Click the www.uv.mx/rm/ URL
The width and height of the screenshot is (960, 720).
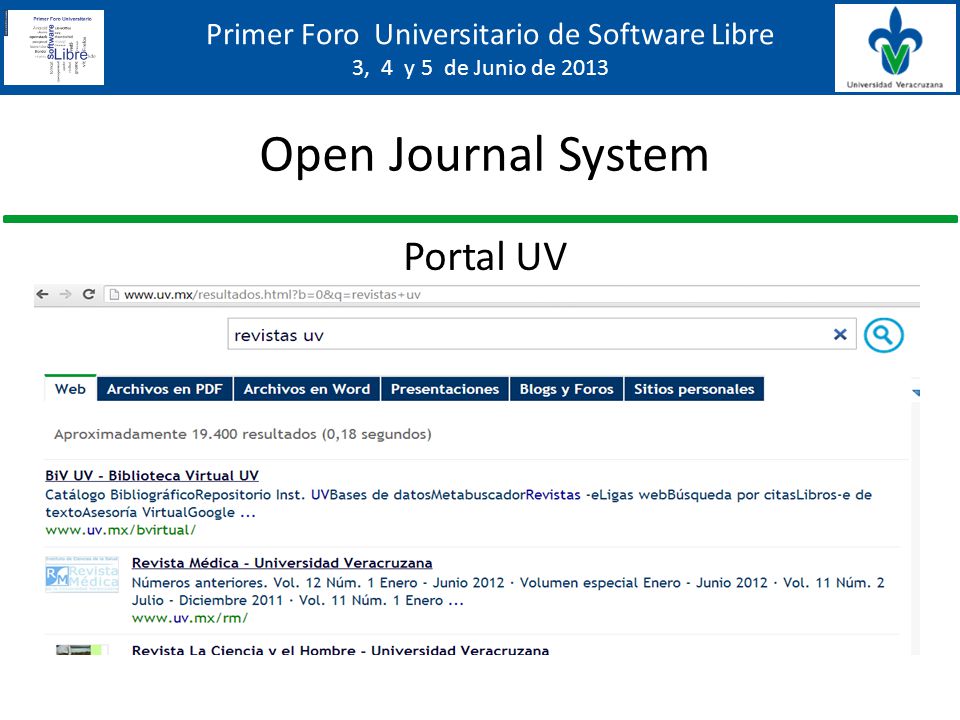[x=190, y=618]
